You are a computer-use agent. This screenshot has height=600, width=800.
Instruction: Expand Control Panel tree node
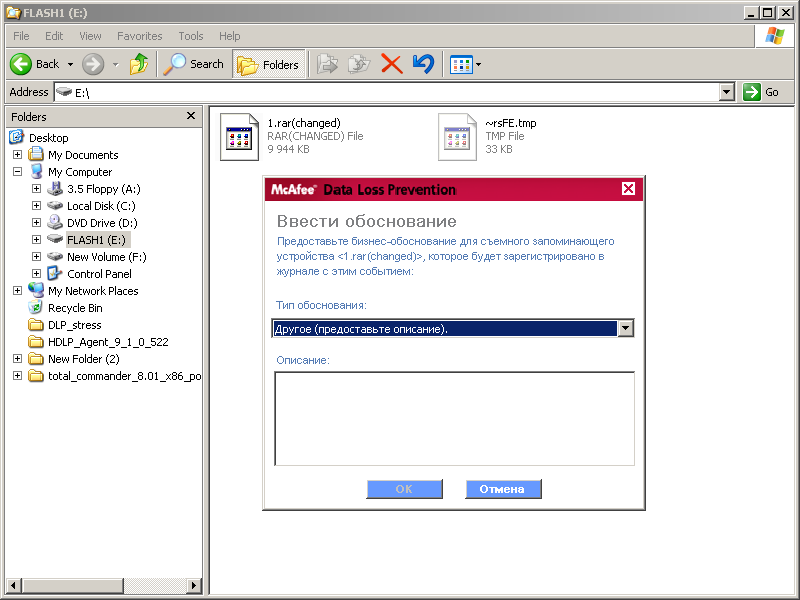click(x=36, y=273)
